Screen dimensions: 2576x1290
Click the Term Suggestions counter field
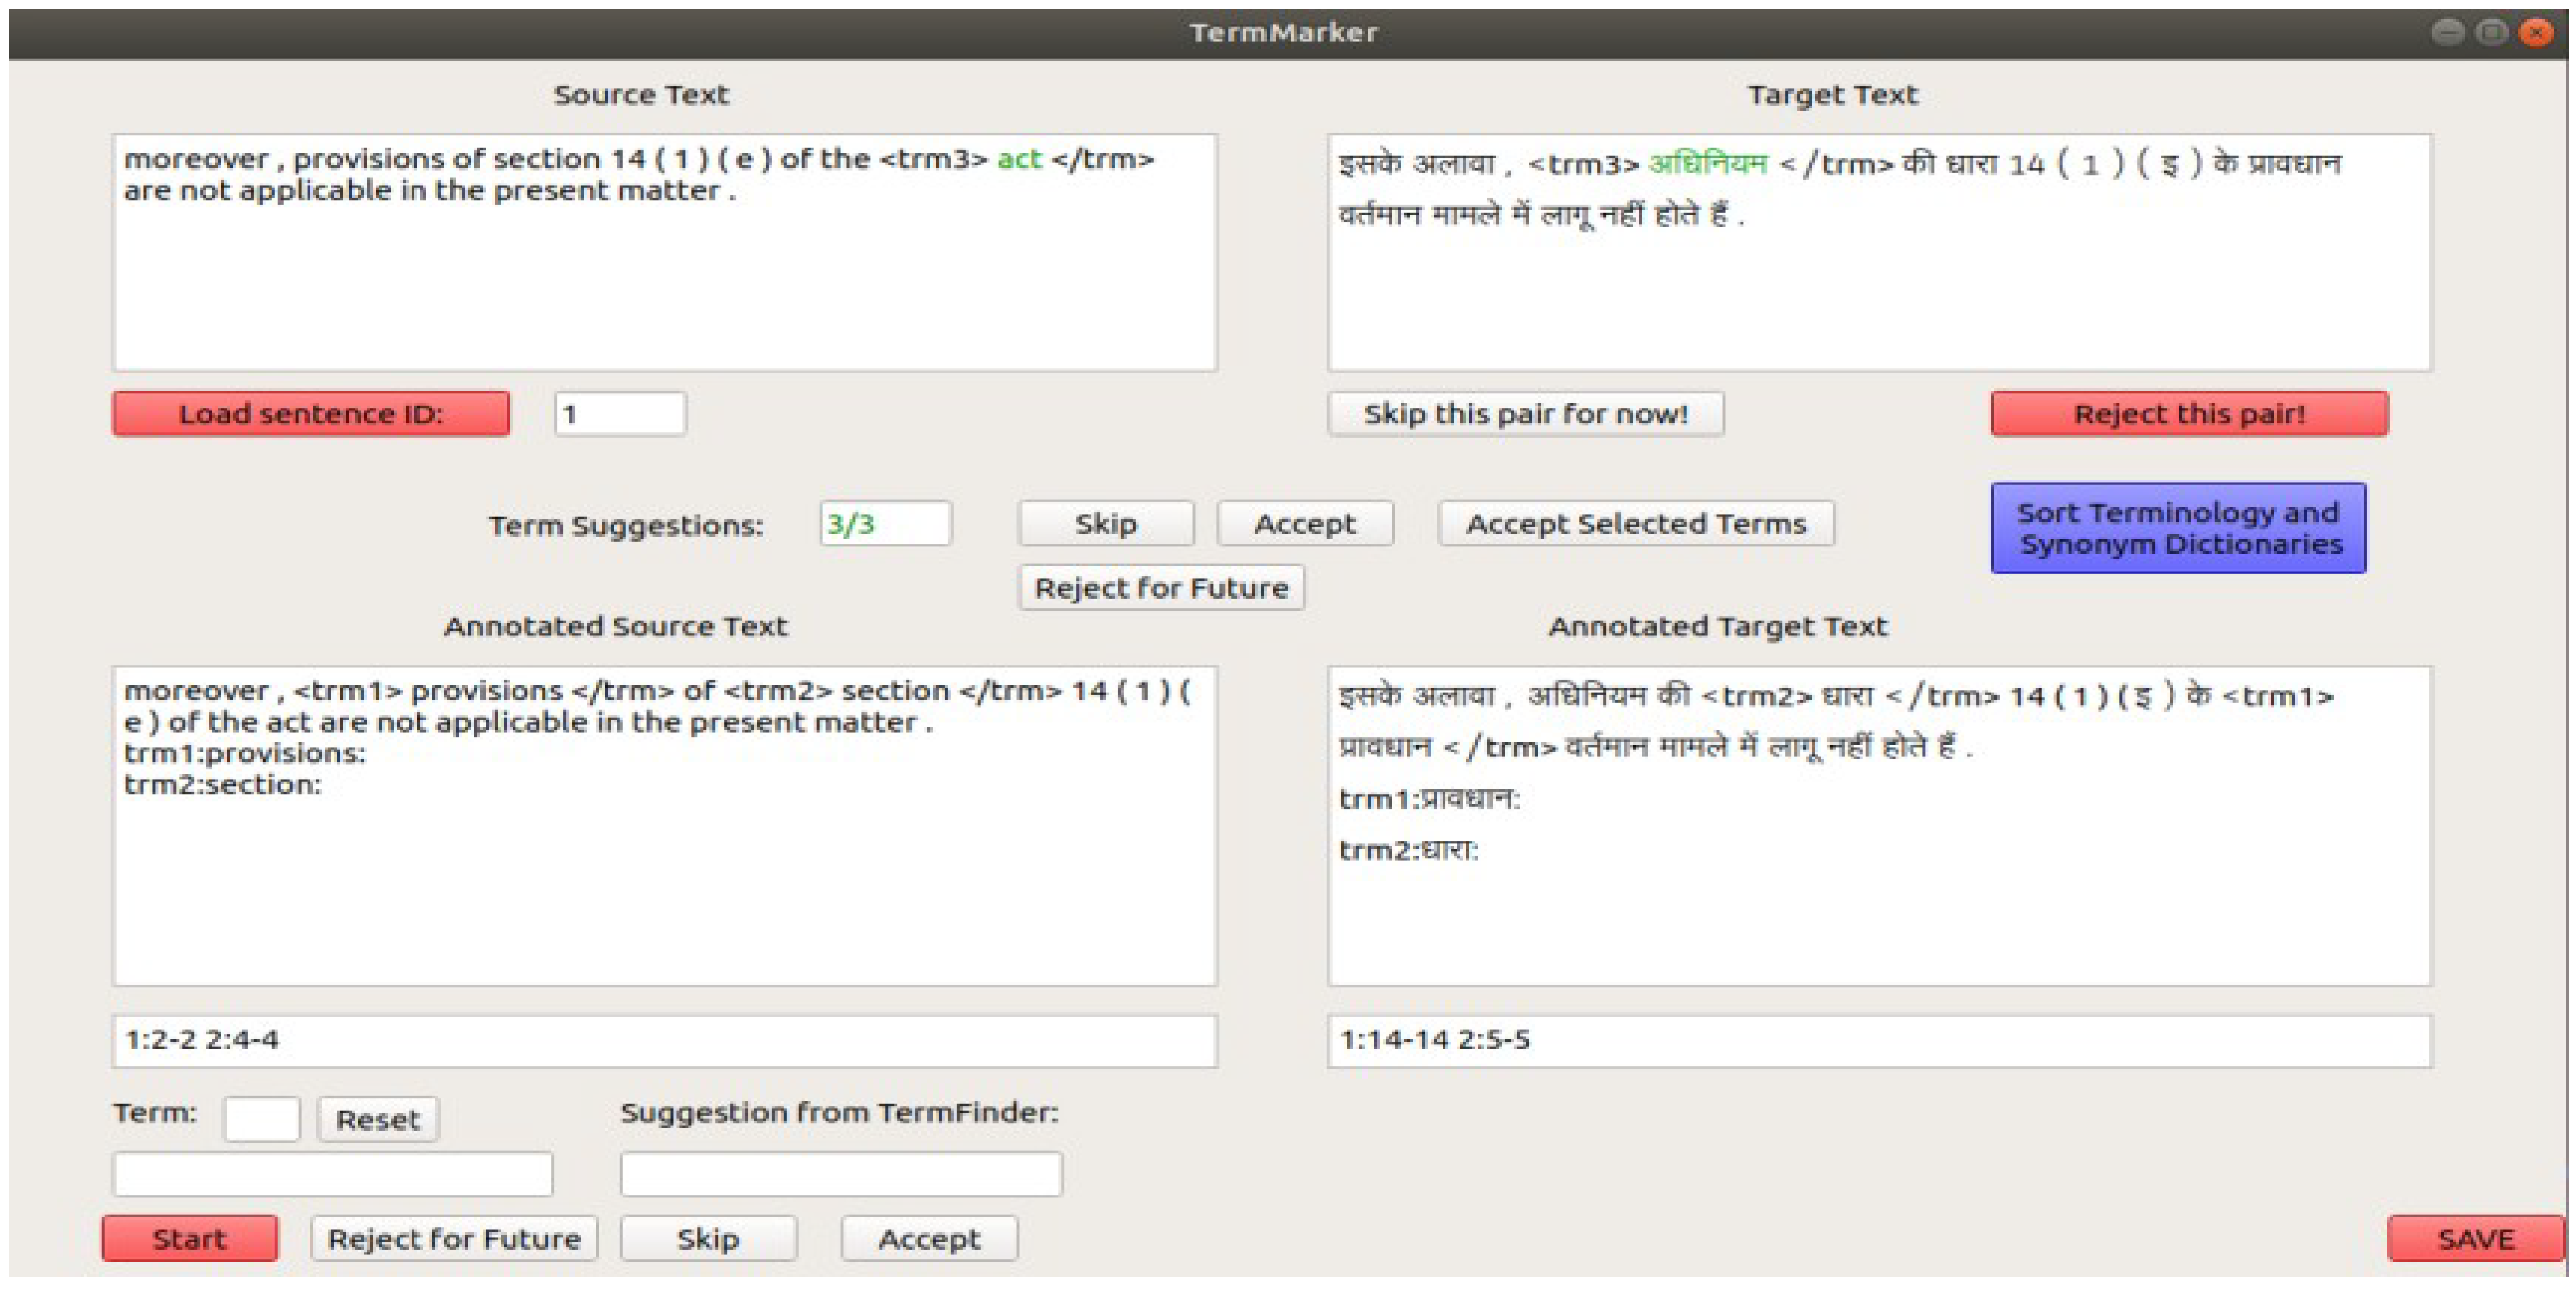tap(885, 523)
